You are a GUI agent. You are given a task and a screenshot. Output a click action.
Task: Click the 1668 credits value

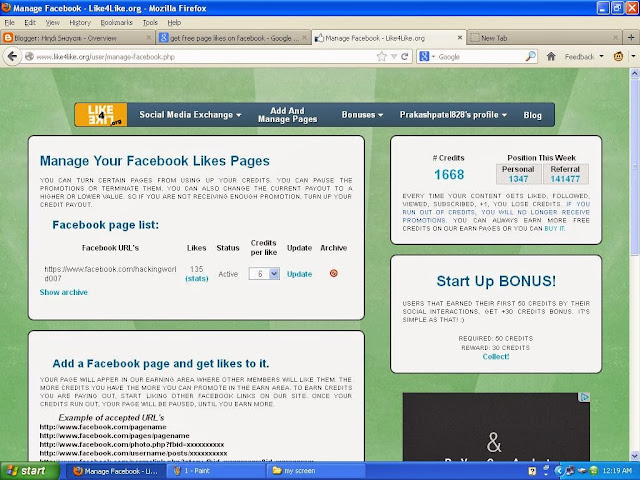click(449, 175)
